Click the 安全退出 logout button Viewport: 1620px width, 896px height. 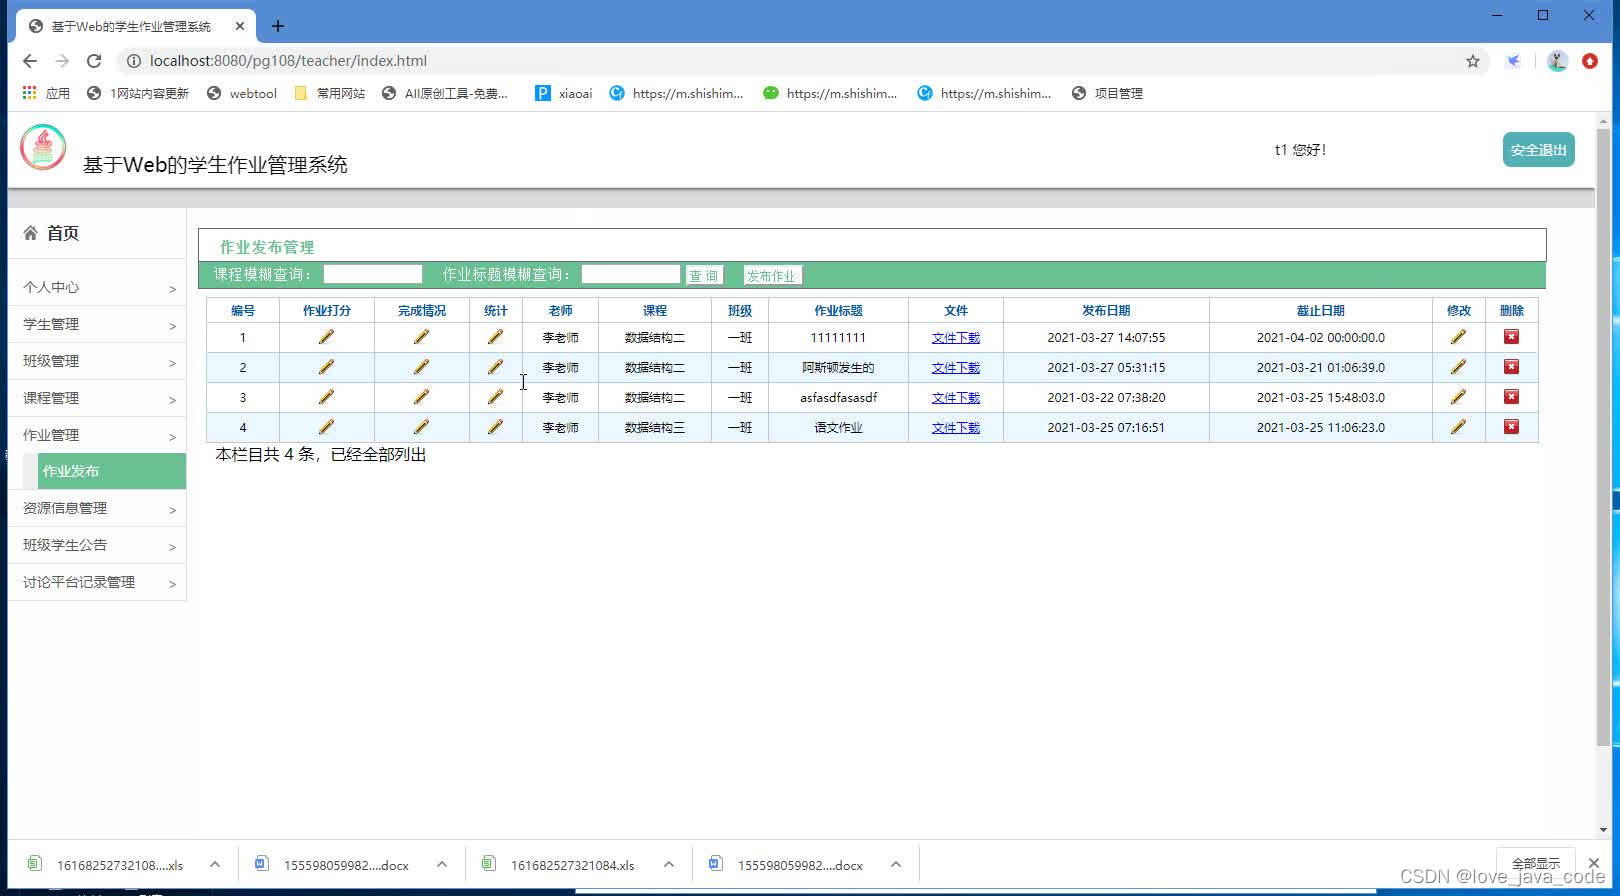(x=1538, y=150)
